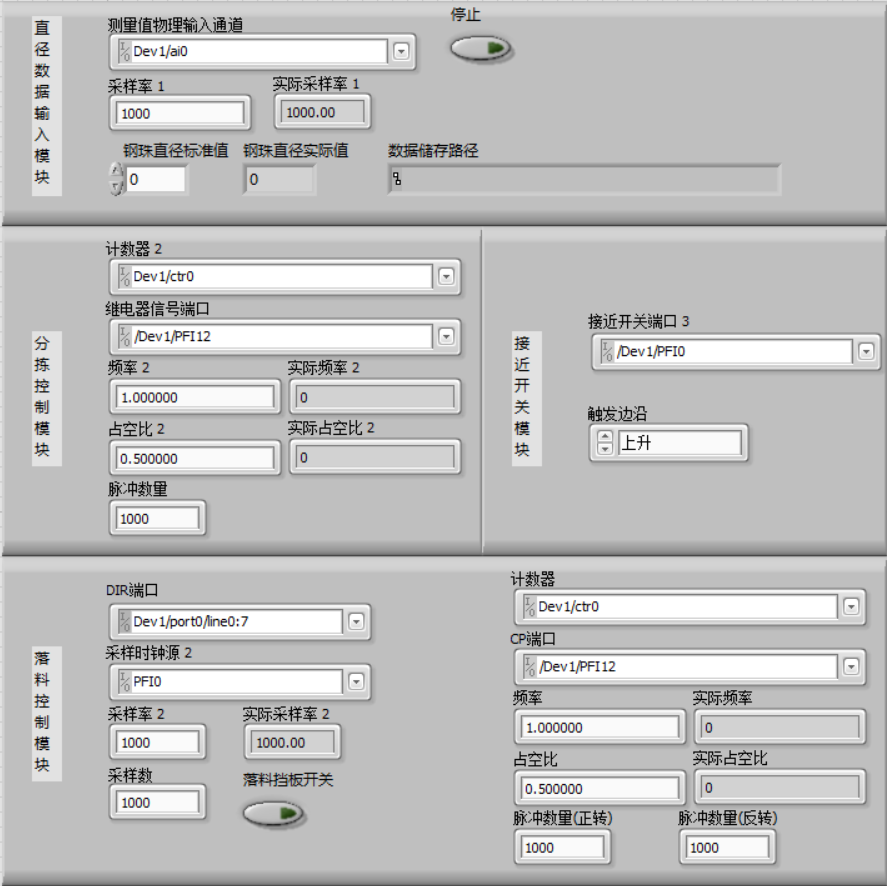Click the I/O icon in 接近开关端口 3
The height and width of the screenshot is (886, 887).
607,351
